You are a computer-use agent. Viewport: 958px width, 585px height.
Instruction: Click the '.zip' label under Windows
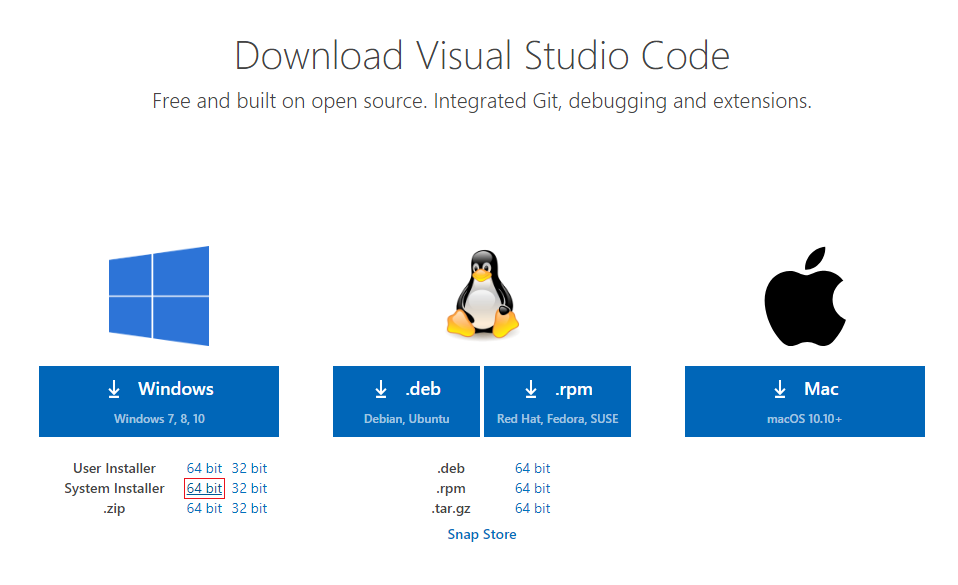pyautogui.click(x=114, y=509)
